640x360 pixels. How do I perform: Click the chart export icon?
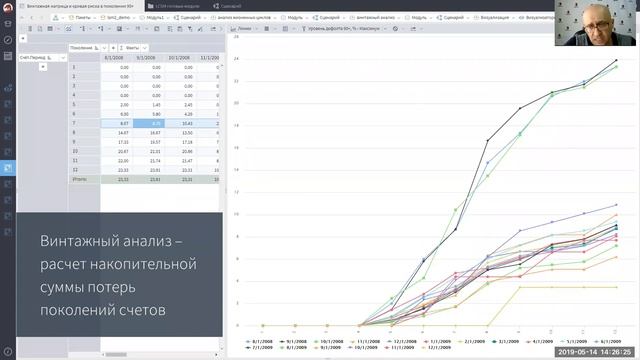[413, 29]
